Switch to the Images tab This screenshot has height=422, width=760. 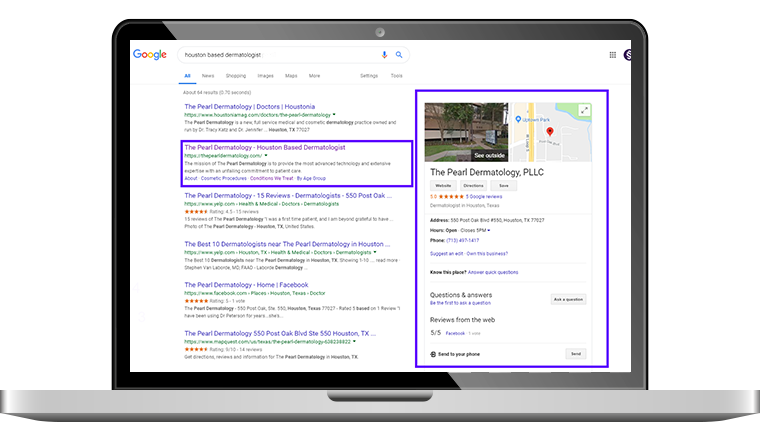[x=266, y=76]
